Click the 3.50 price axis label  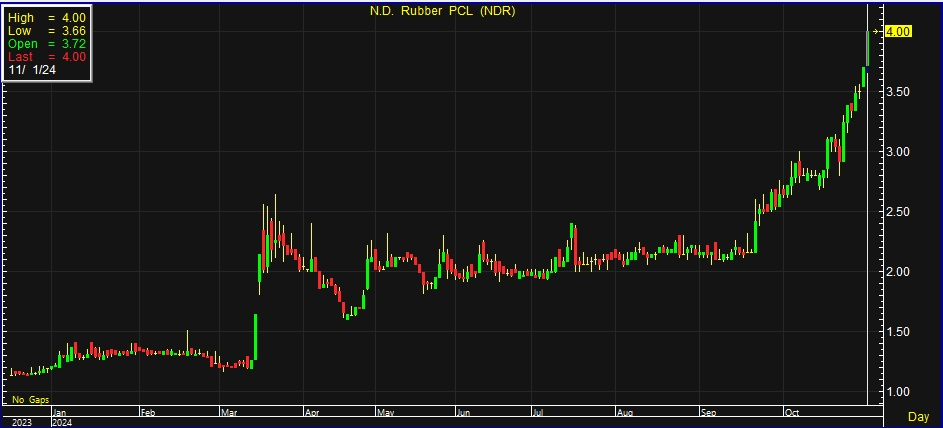[x=898, y=92]
